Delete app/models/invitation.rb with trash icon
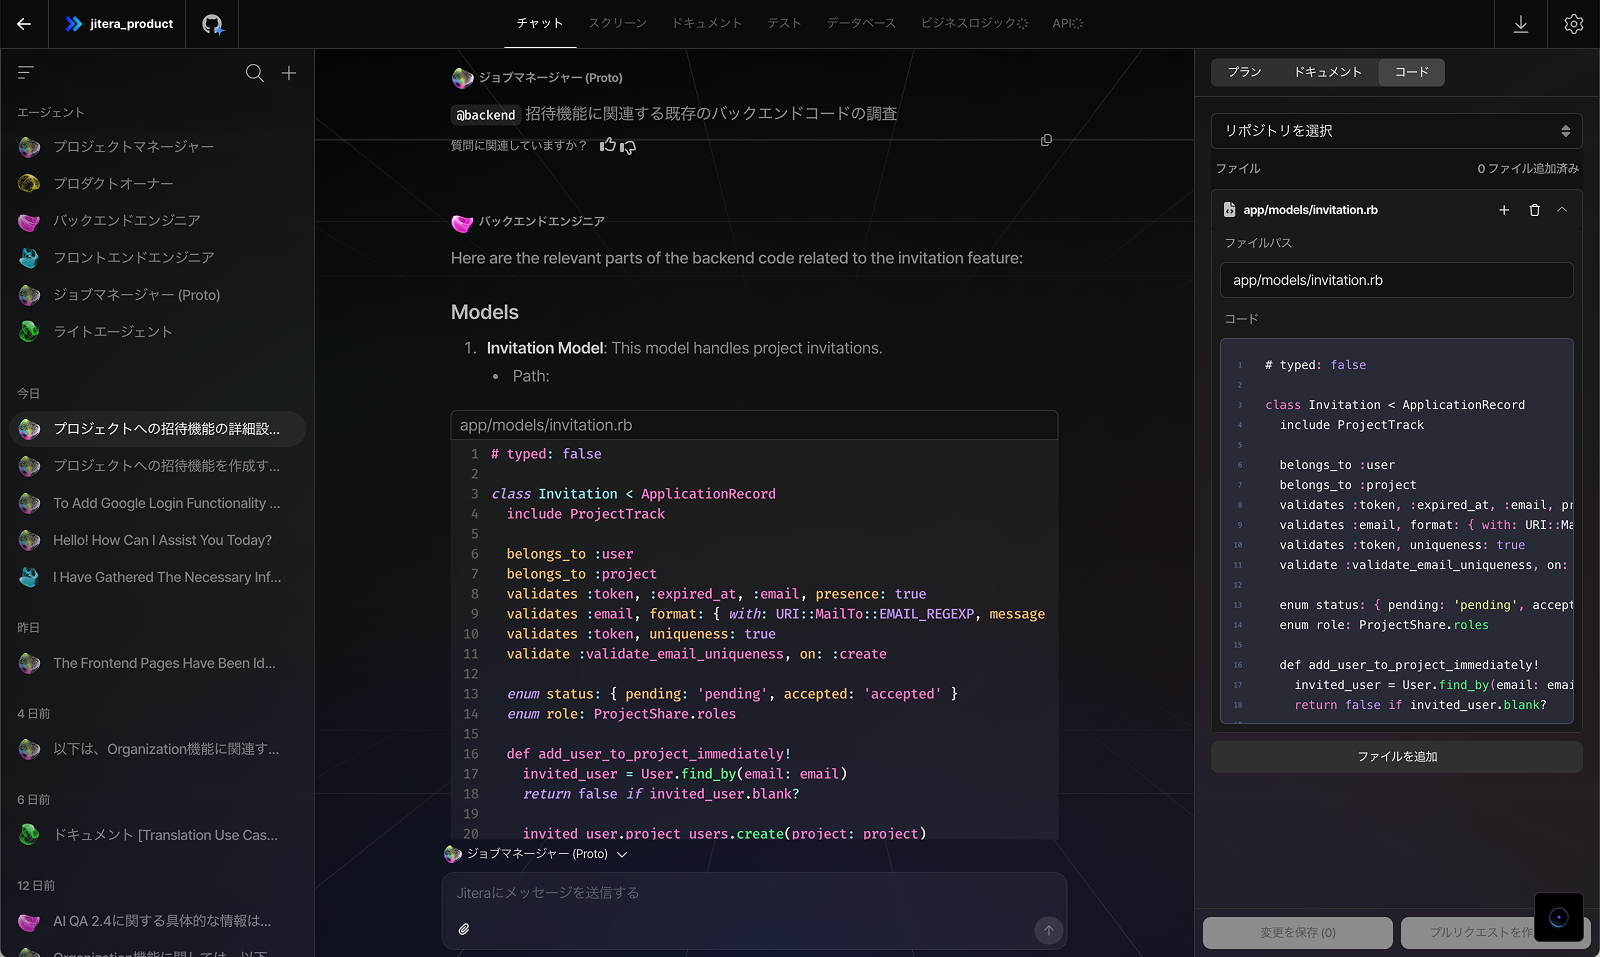Viewport: 1600px width, 957px height. pyautogui.click(x=1535, y=210)
